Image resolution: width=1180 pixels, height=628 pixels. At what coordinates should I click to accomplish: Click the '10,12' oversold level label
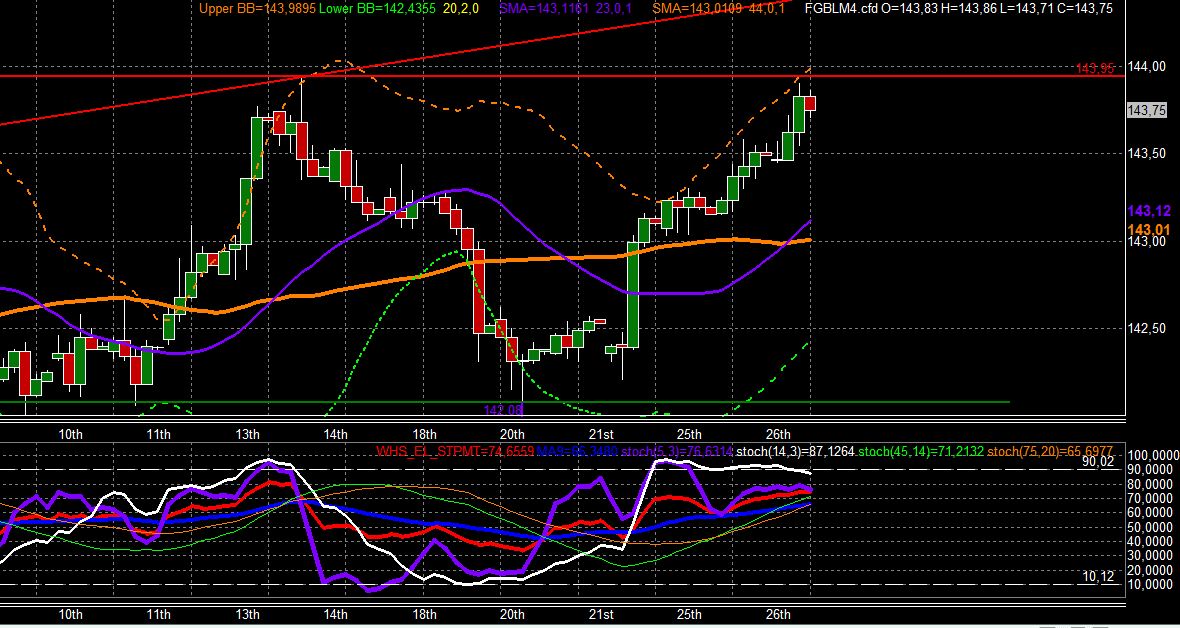coord(1097,576)
